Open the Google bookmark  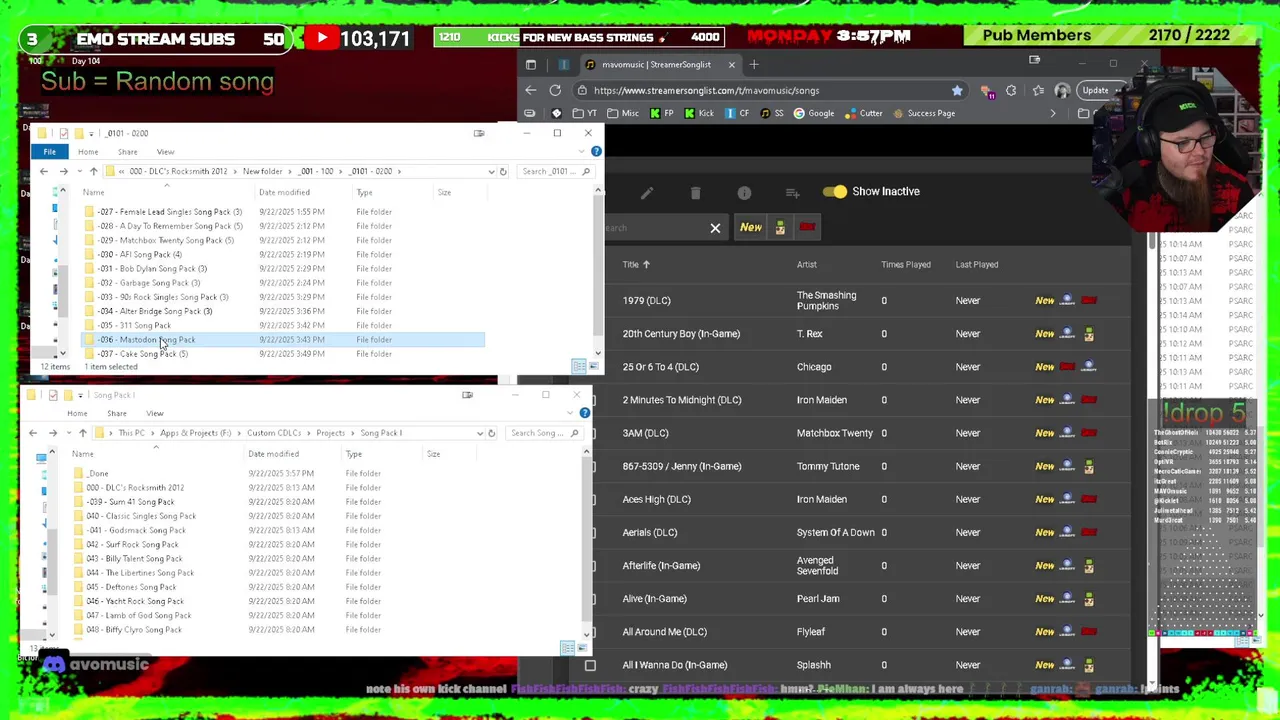814,113
